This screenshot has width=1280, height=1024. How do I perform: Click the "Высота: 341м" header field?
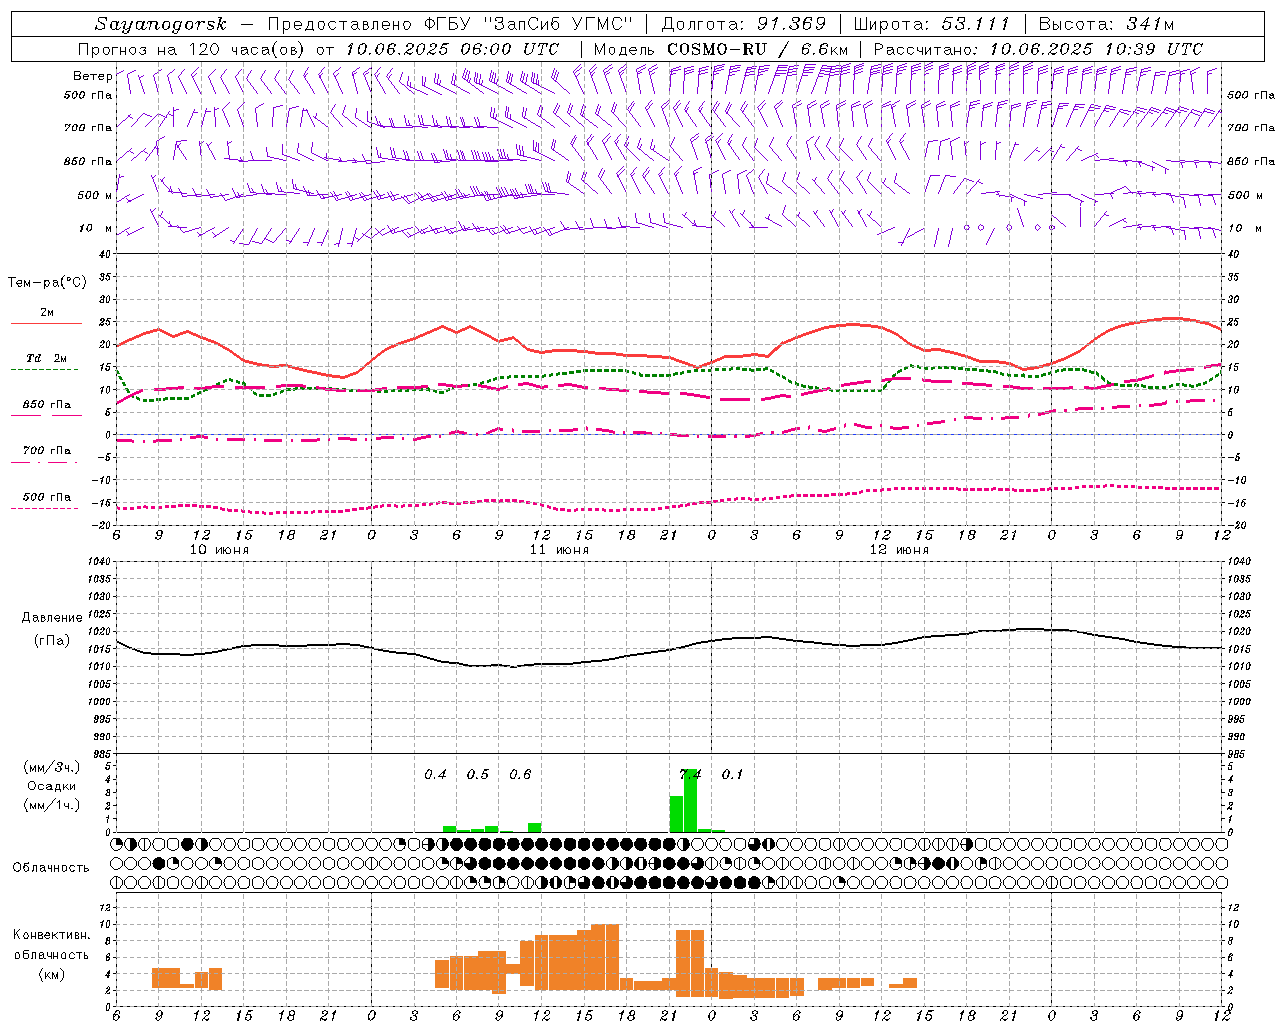(x=1106, y=24)
